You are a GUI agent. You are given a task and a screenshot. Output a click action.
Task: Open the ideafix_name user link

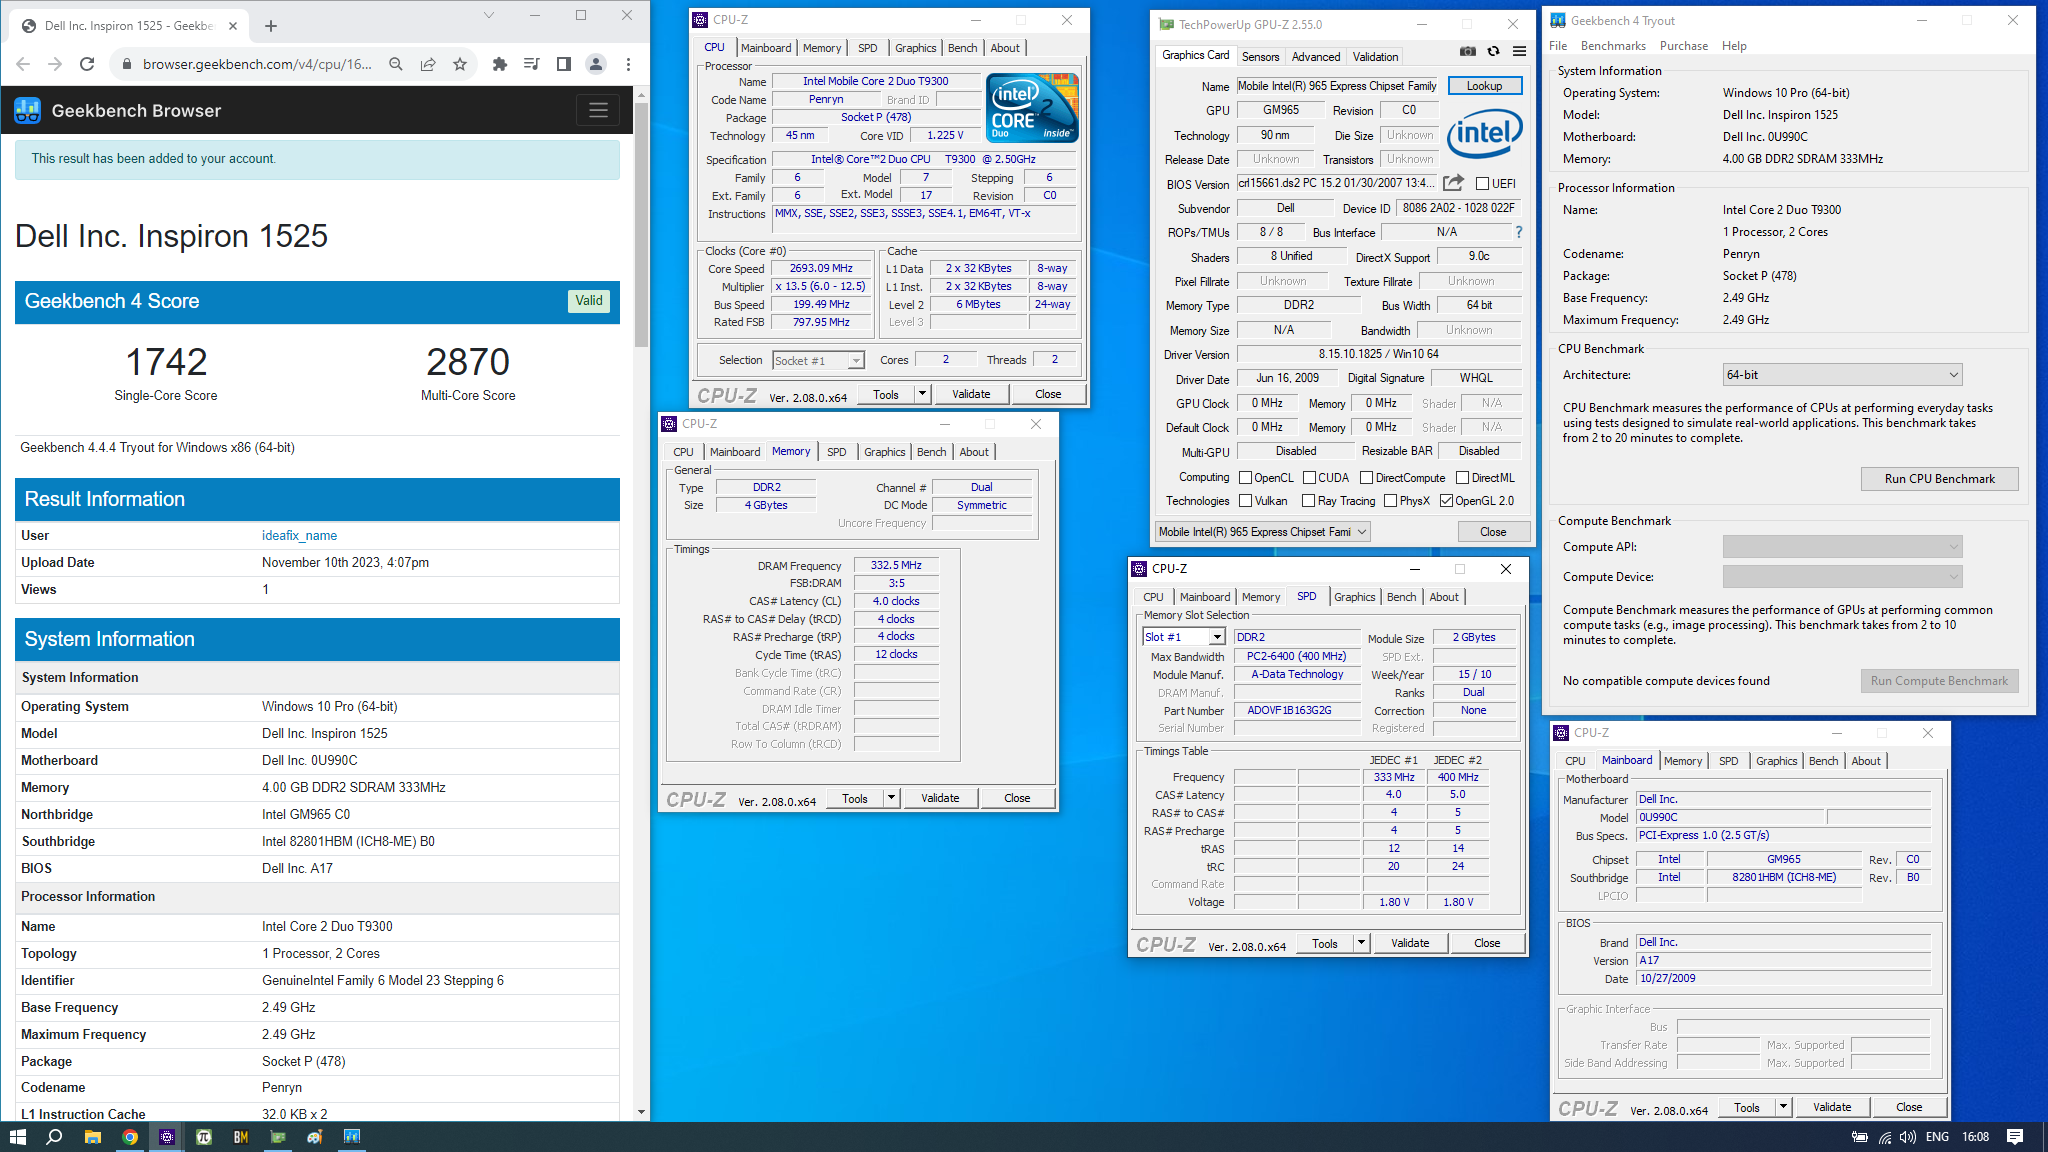tap(299, 536)
